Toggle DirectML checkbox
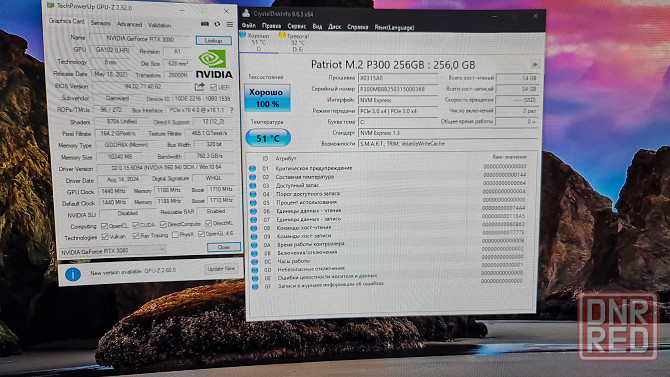The width and height of the screenshot is (670, 377). (x=209, y=223)
